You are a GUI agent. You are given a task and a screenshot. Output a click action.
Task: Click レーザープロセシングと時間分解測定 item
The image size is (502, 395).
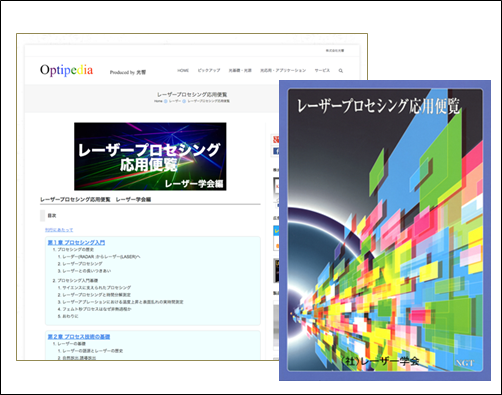(94, 295)
